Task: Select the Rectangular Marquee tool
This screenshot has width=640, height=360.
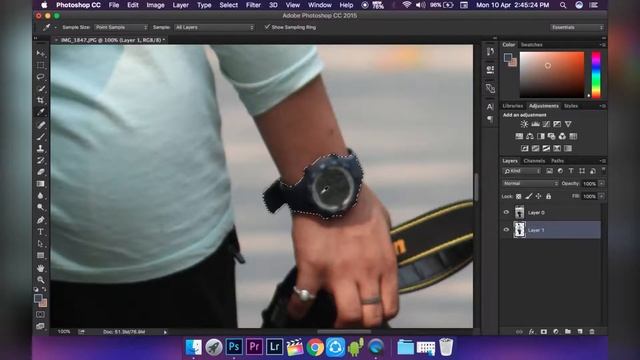Action: click(x=40, y=65)
